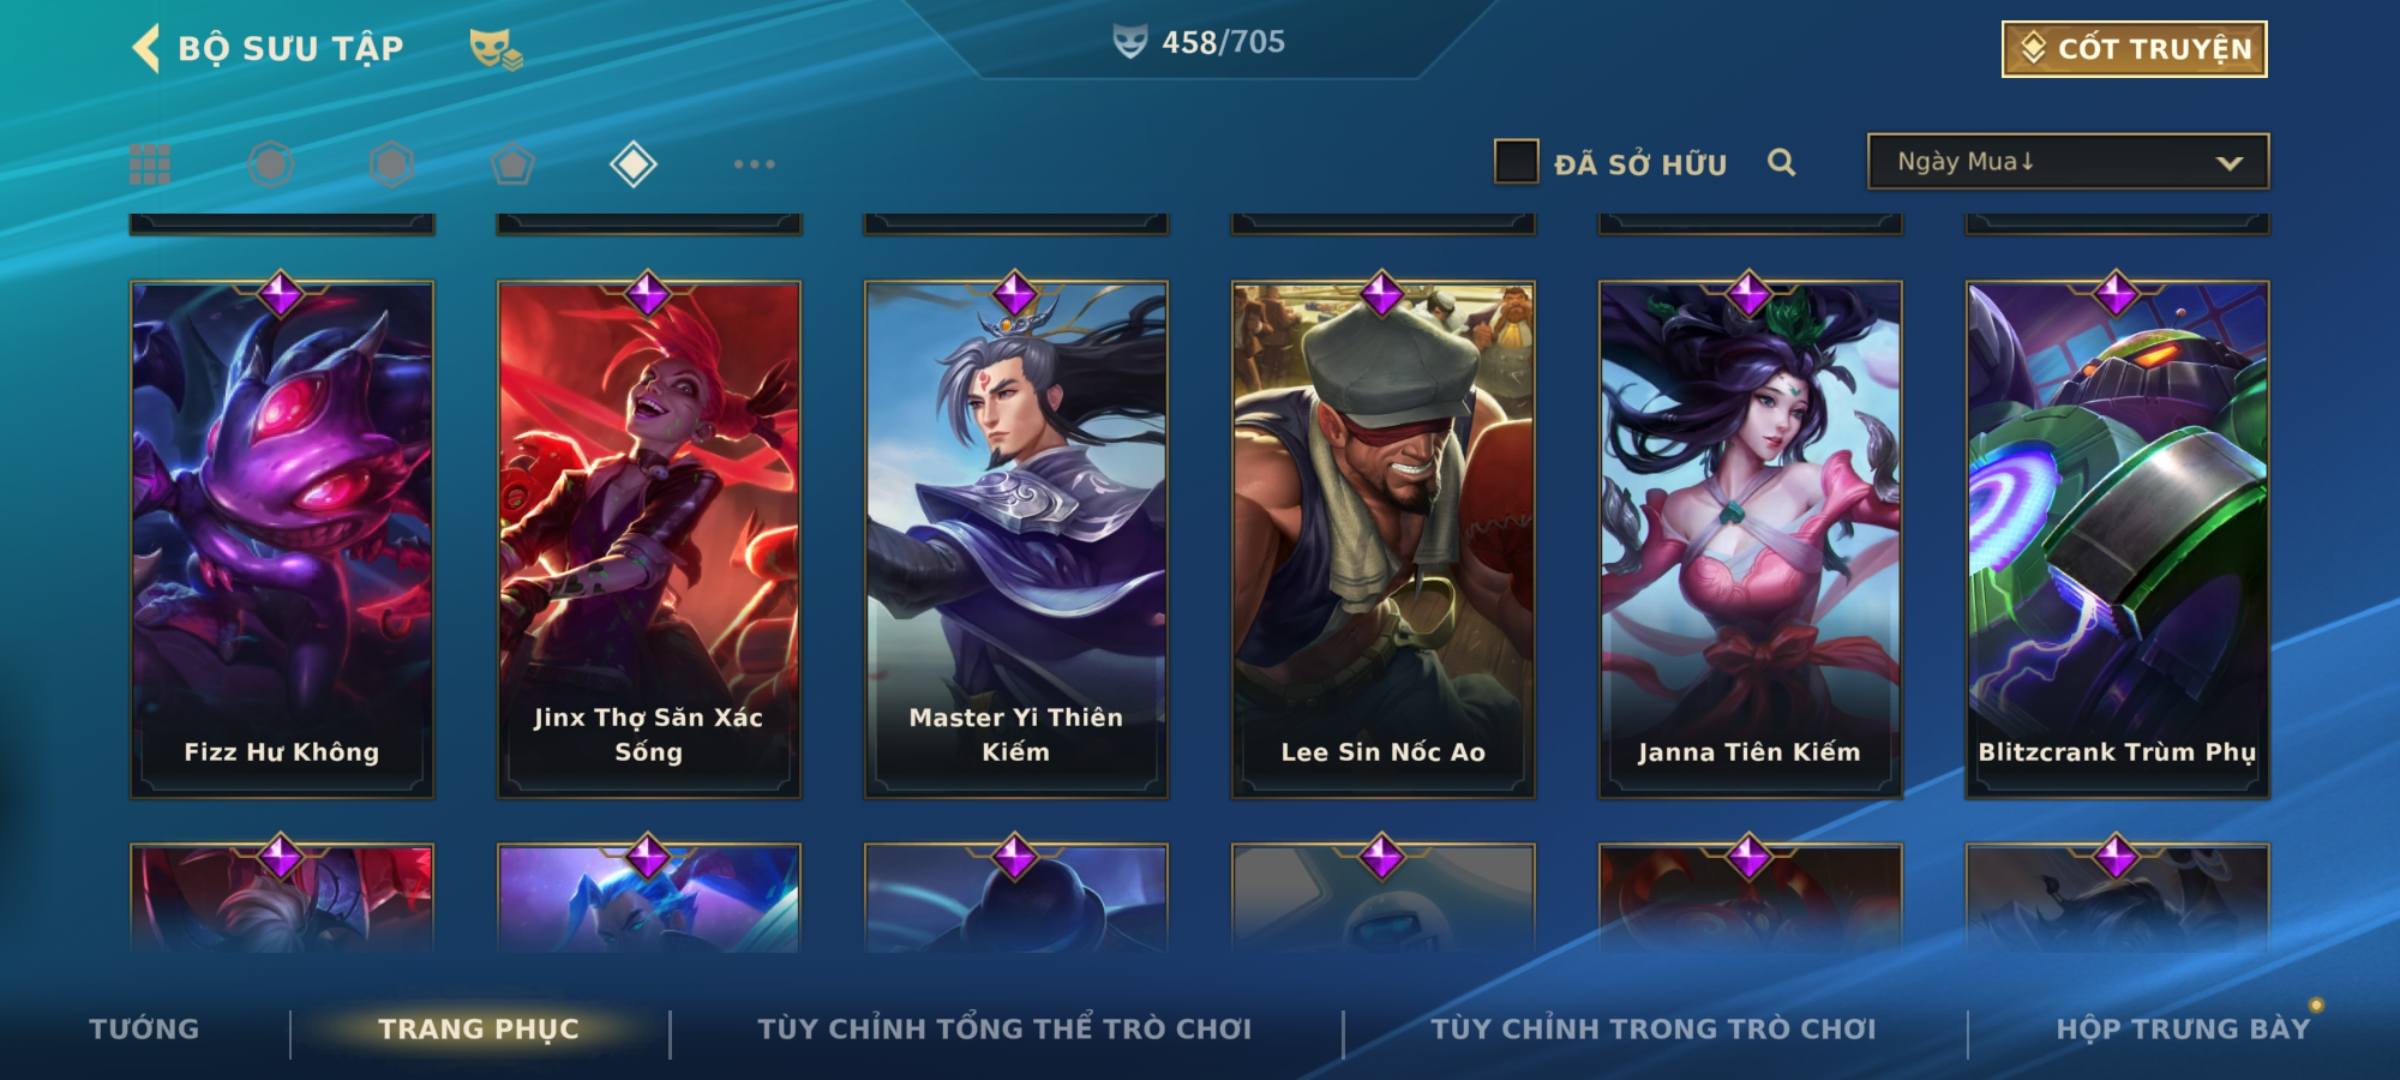2400x1080 pixels.
Task: Select the pentagon rarity filter icon
Action: tap(512, 164)
